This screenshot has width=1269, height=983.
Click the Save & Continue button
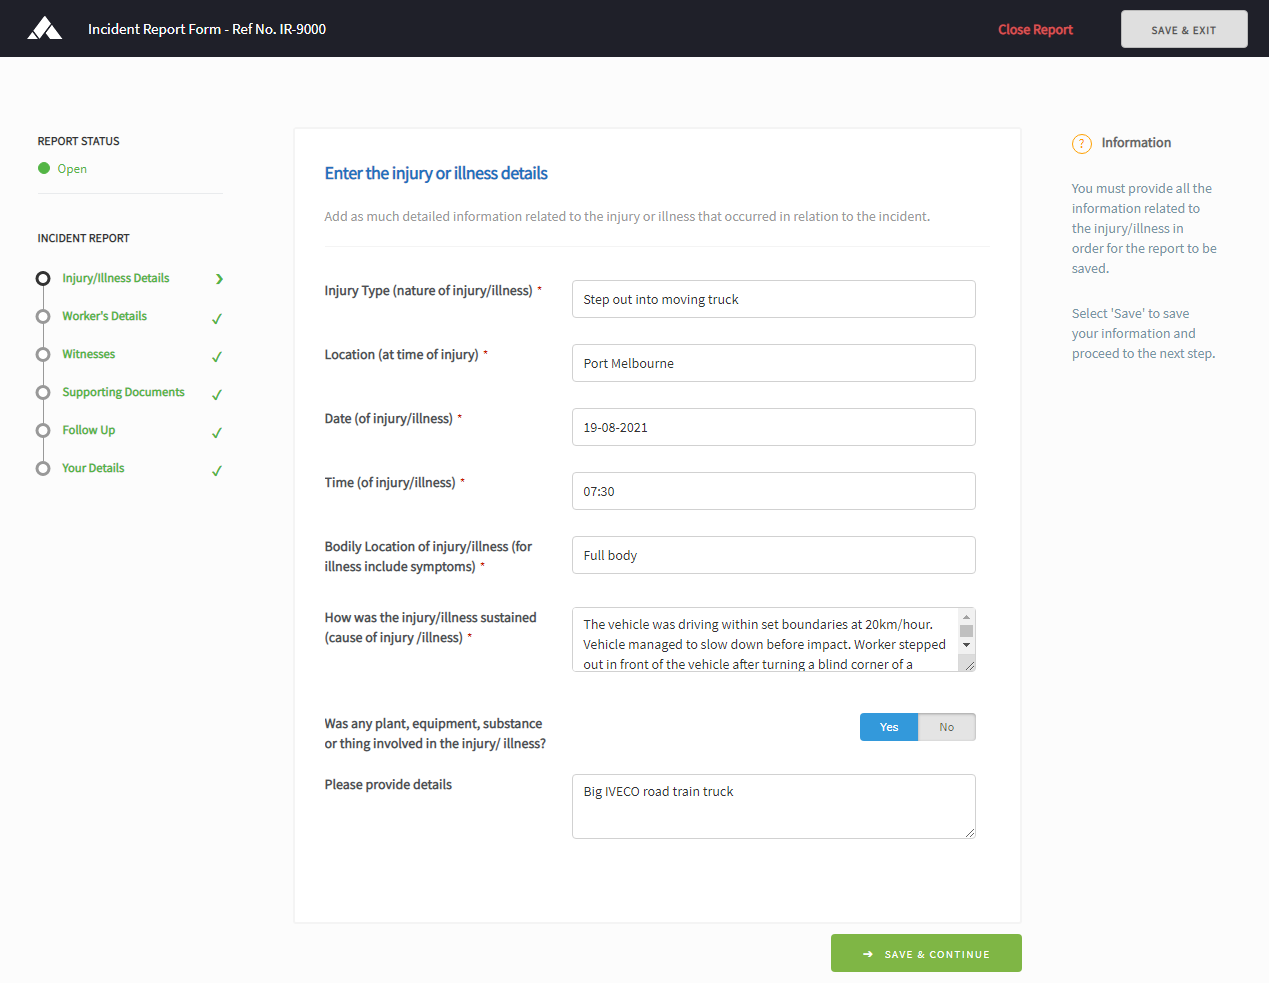[925, 954]
